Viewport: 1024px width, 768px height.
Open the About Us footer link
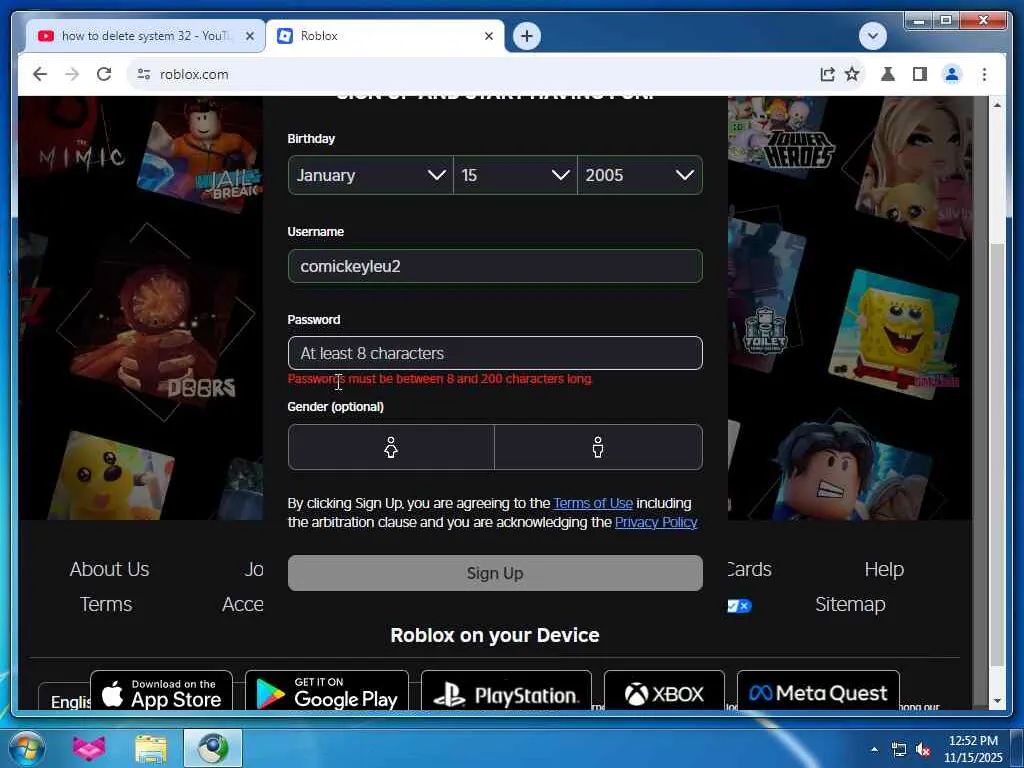[110, 569]
